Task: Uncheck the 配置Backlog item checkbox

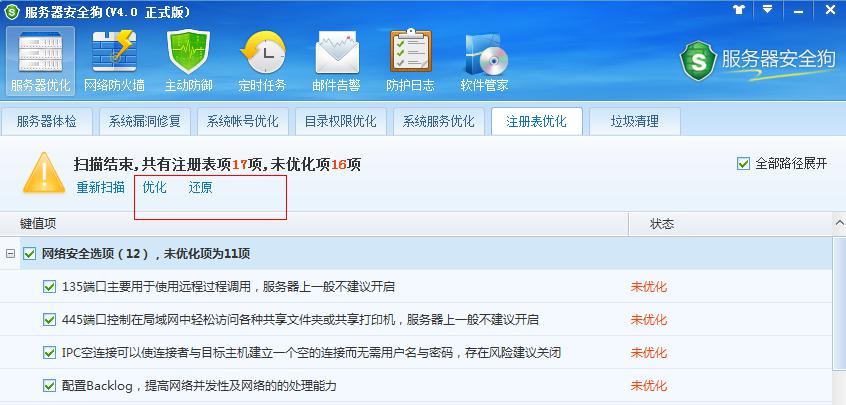Action: tap(49, 386)
